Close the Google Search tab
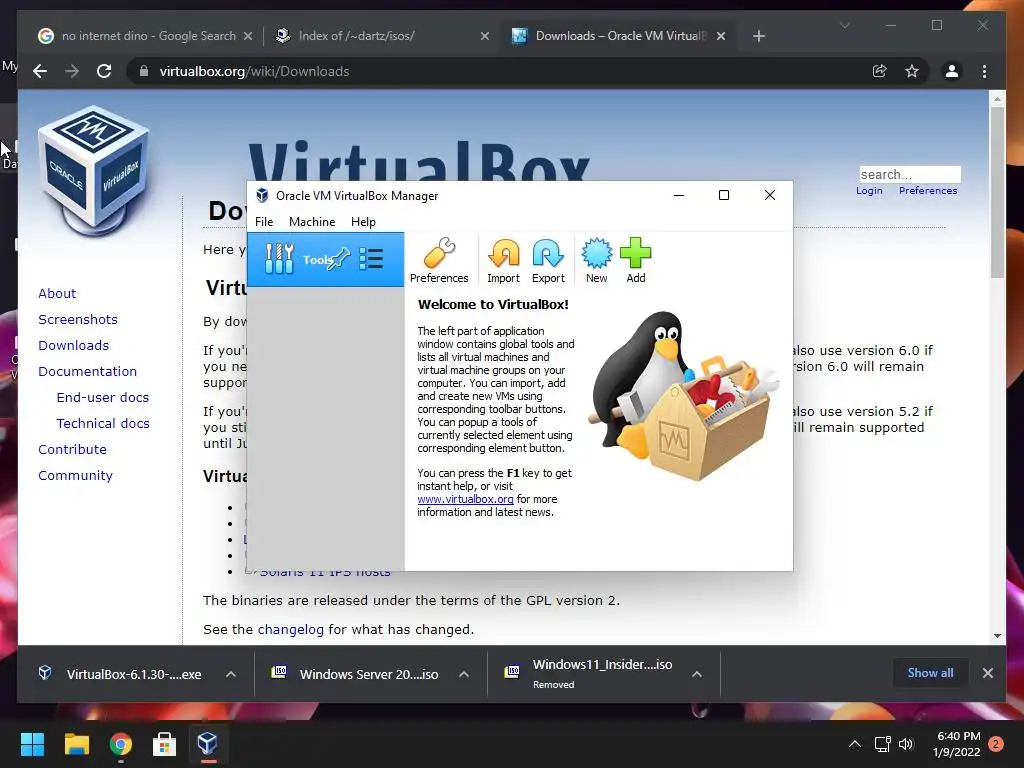This screenshot has width=1024, height=768. coord(248,36)
